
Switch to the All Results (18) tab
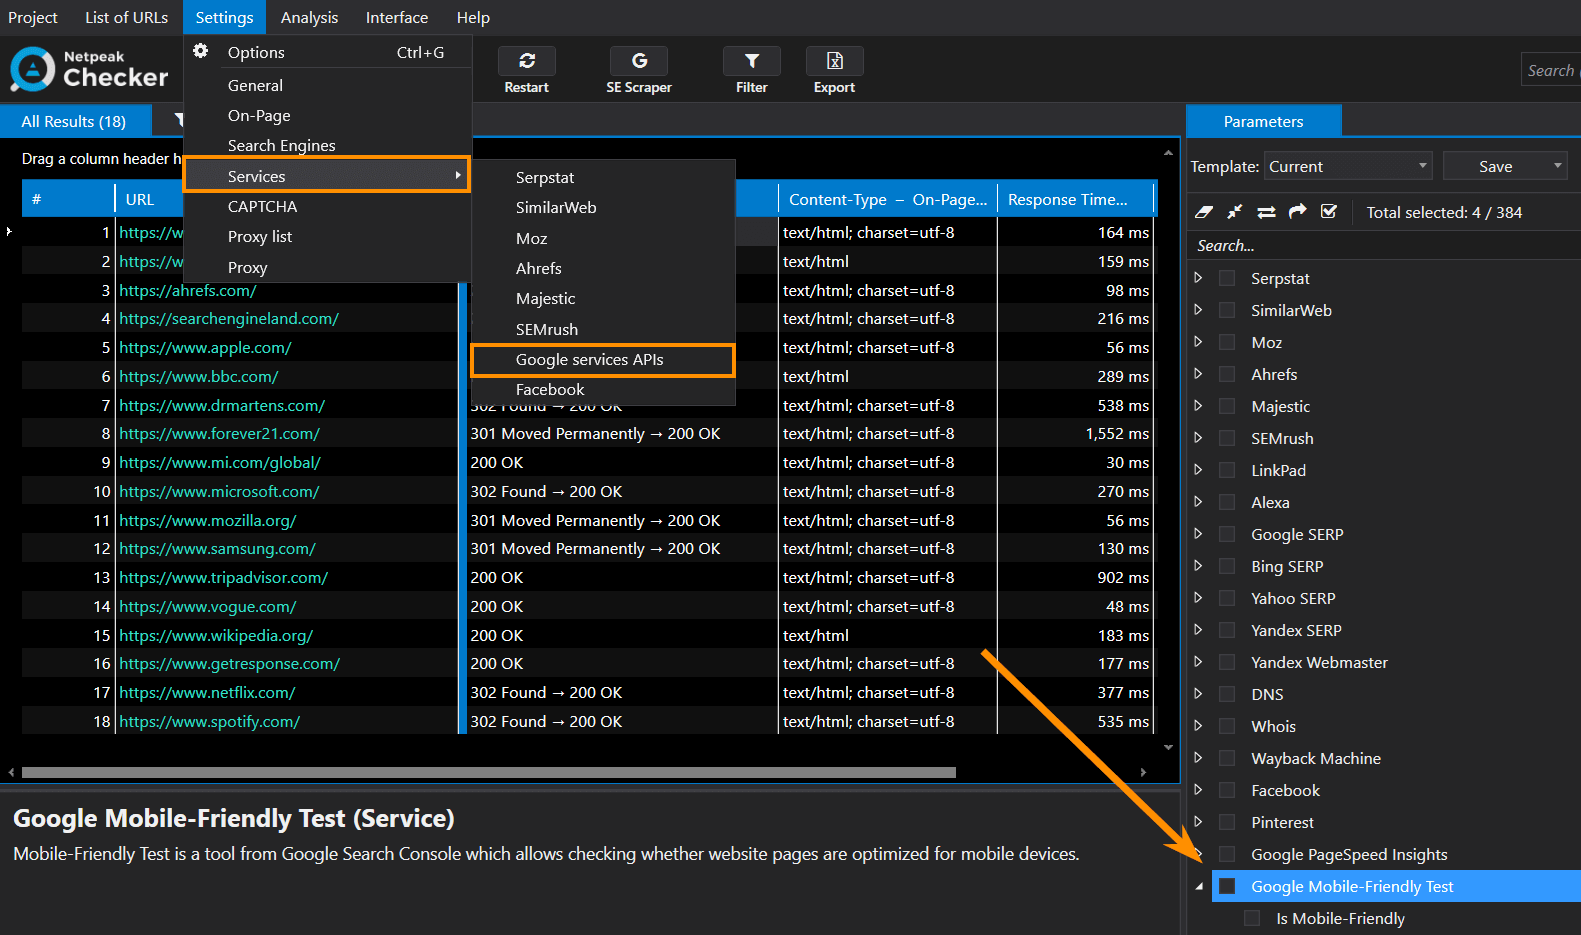74,121
